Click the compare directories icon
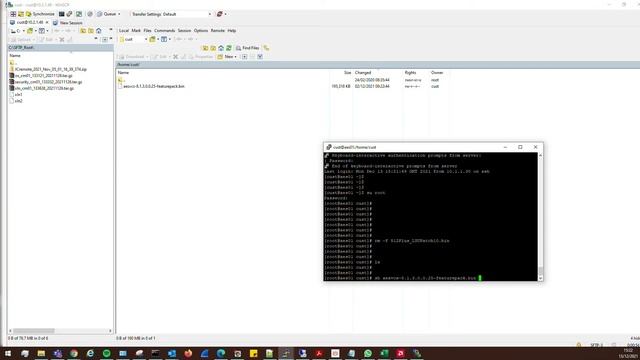Viewport: 640px width, 360px height. (x=21, y=14)
